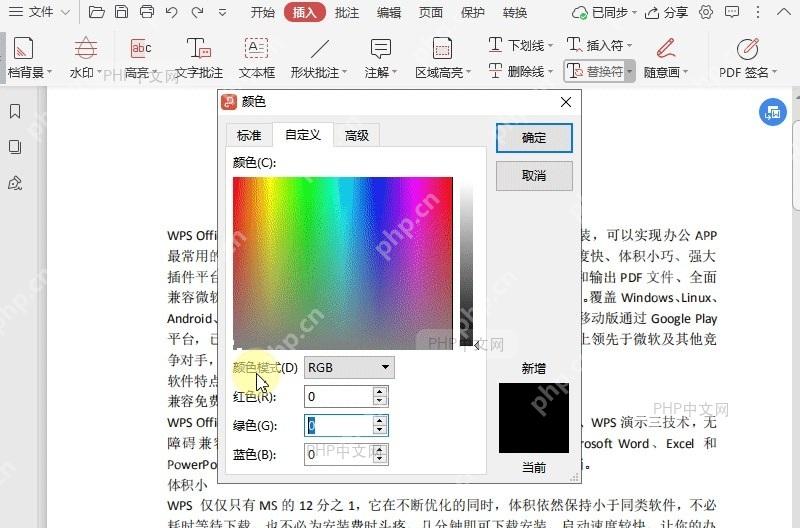The image size is (800, 528).
Task: Click the open folder icon
Action: (x=96, y=12)
